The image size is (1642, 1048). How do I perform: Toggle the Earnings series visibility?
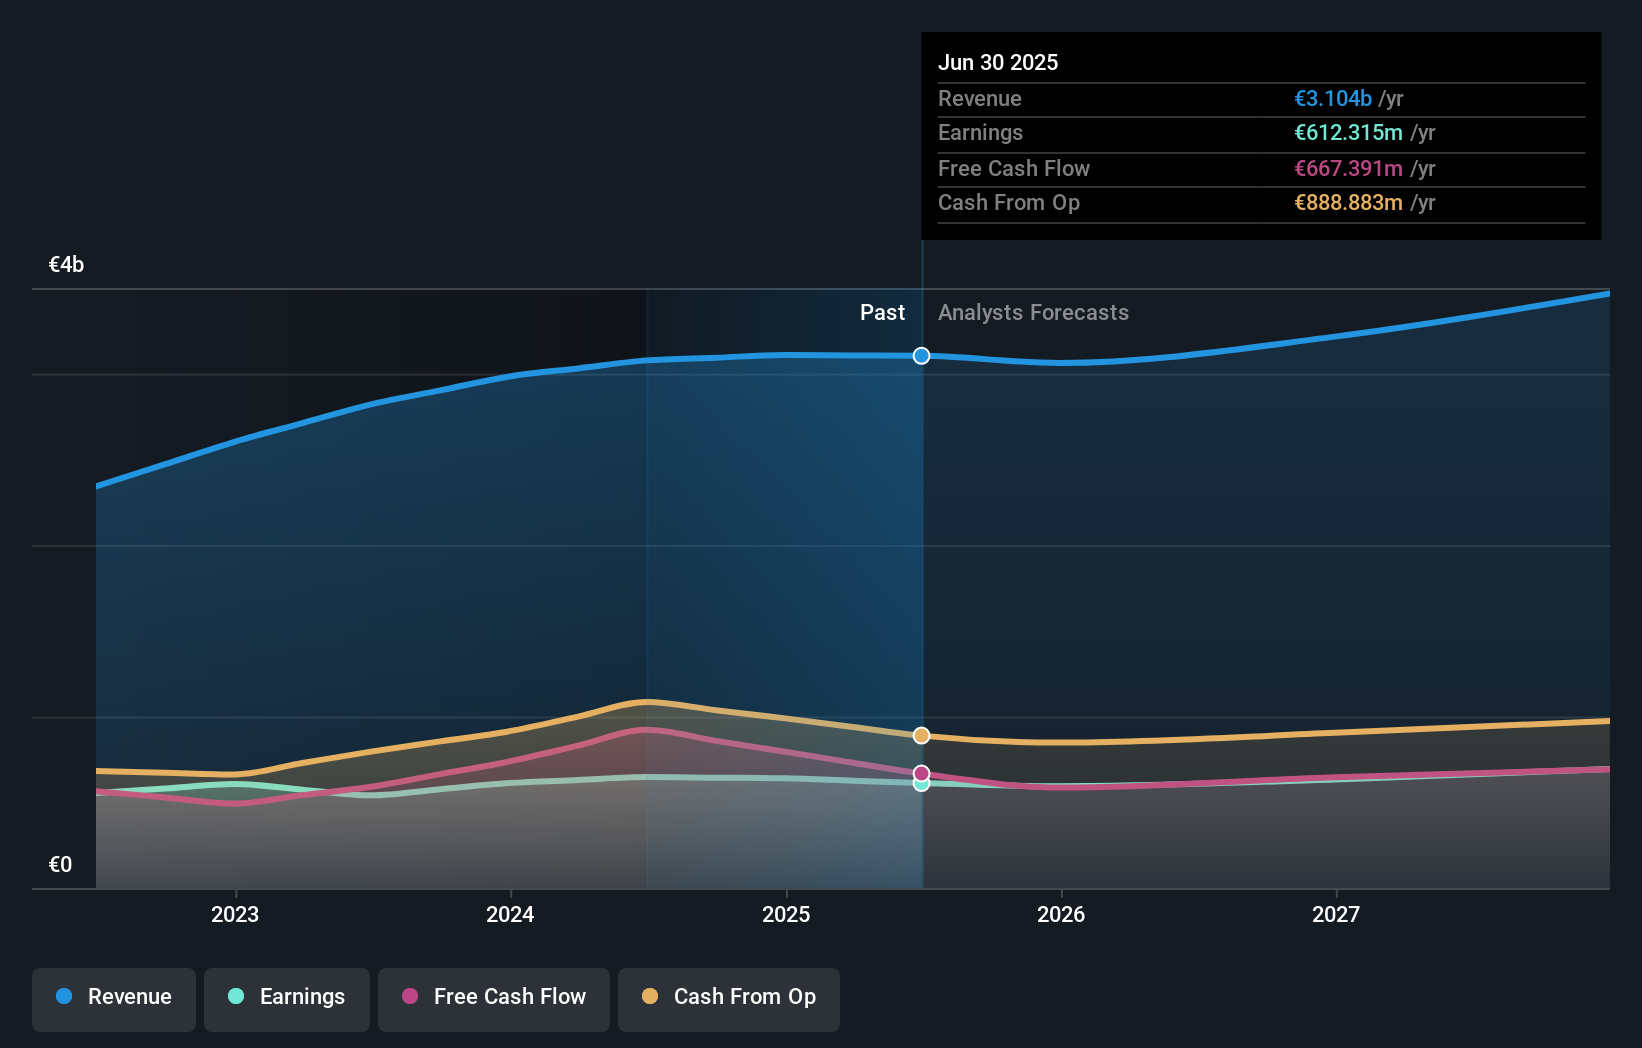coord(287,997)
